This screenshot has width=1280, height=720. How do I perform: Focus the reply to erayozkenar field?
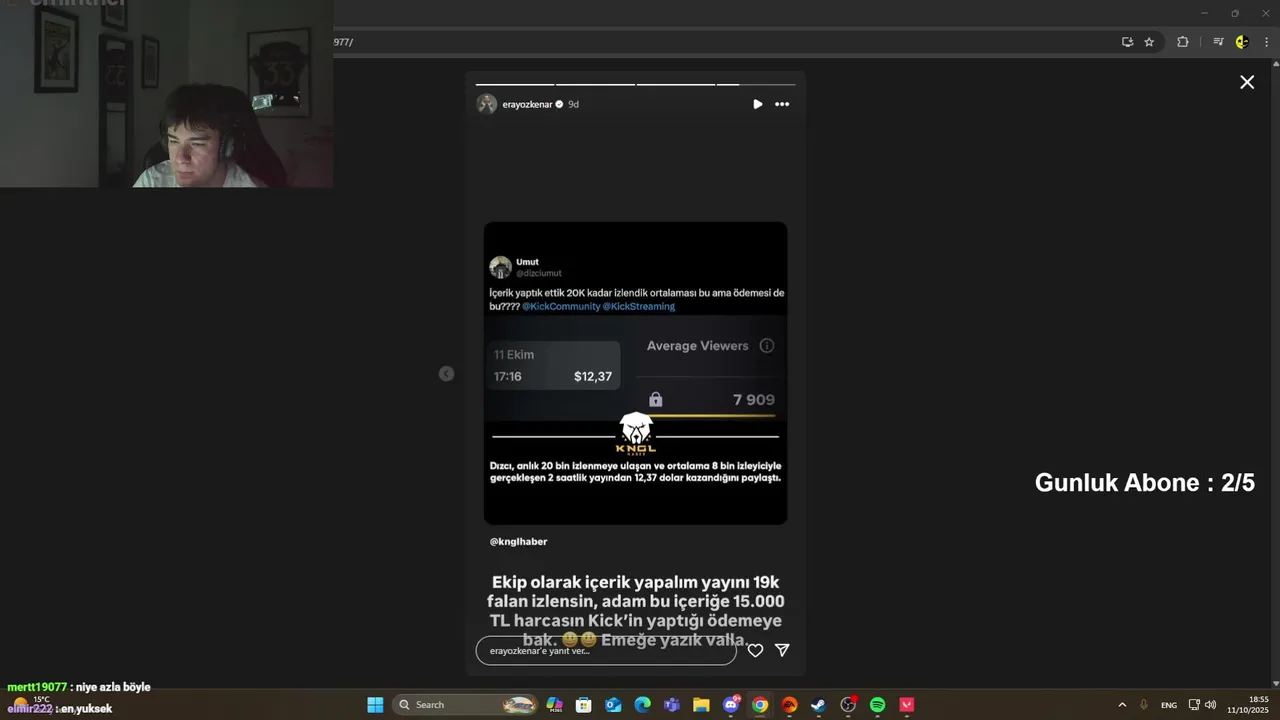pyautogui.click(x=606, y=650)
